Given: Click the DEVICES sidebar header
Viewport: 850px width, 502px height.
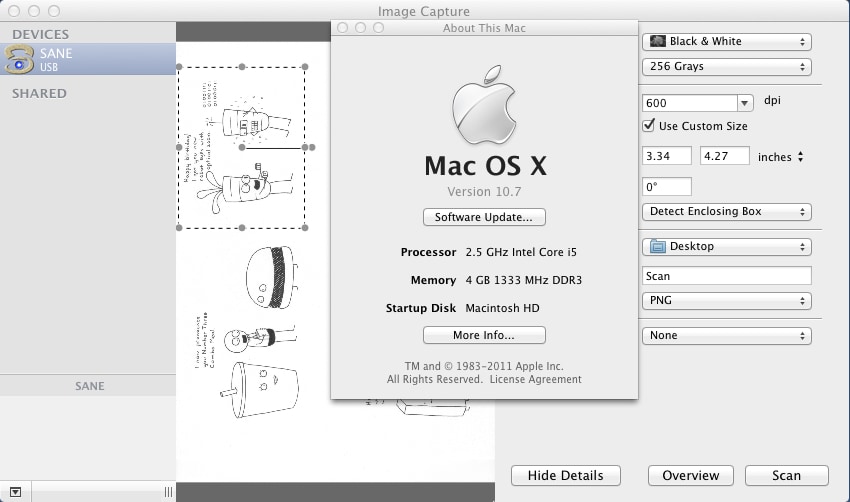Looking at the screenshot, I should pyautogui.click(x=41, y=35).
